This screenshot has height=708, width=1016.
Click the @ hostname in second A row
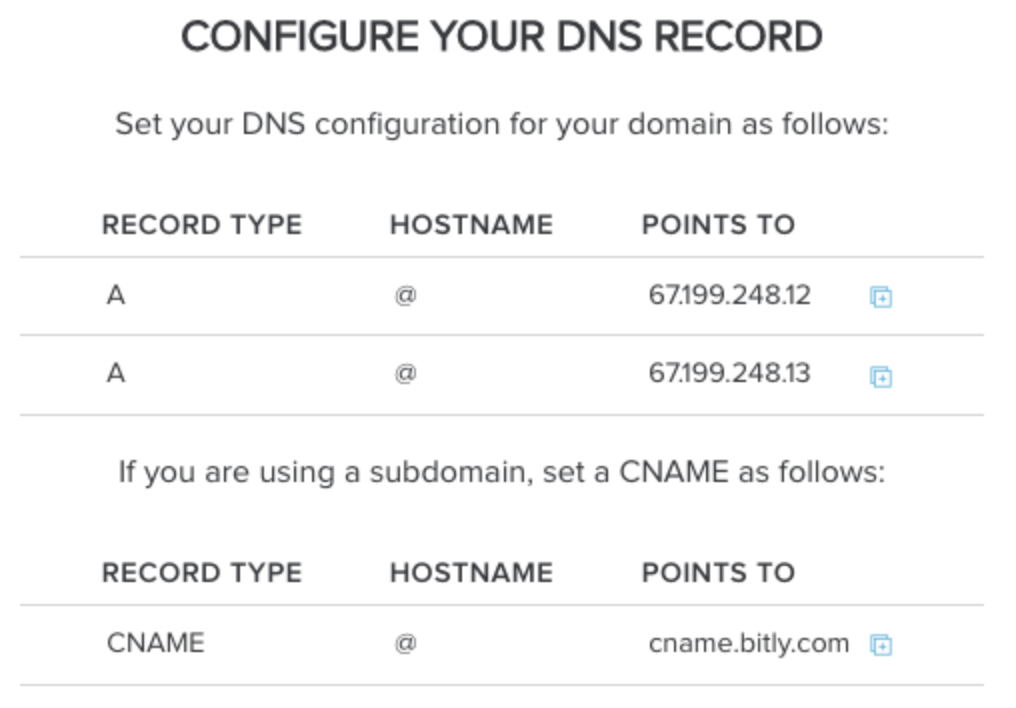(x=406, y=373)
